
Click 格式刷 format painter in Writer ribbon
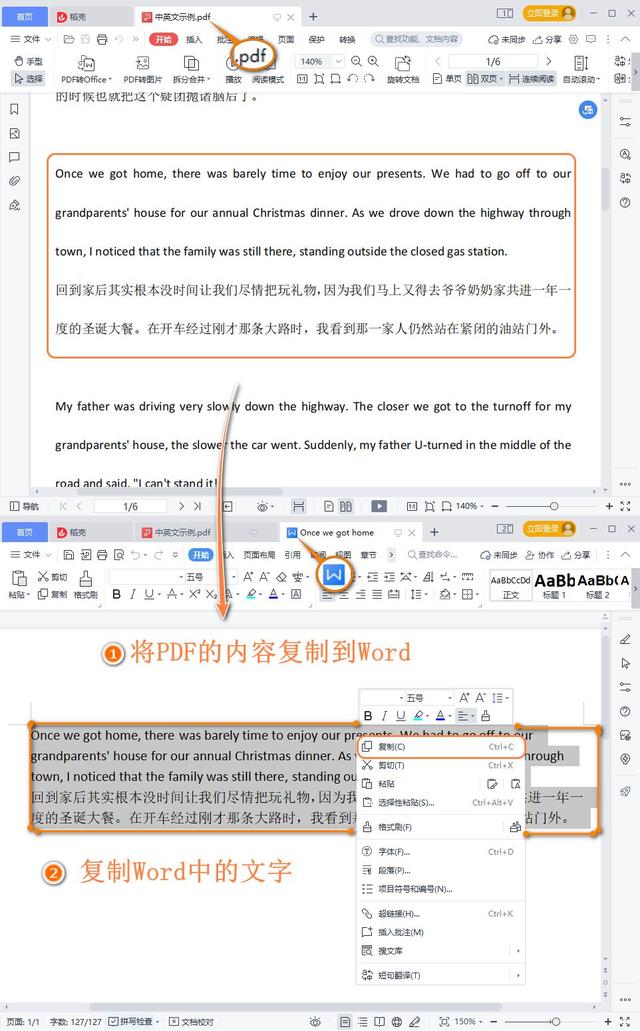(86, 585)
